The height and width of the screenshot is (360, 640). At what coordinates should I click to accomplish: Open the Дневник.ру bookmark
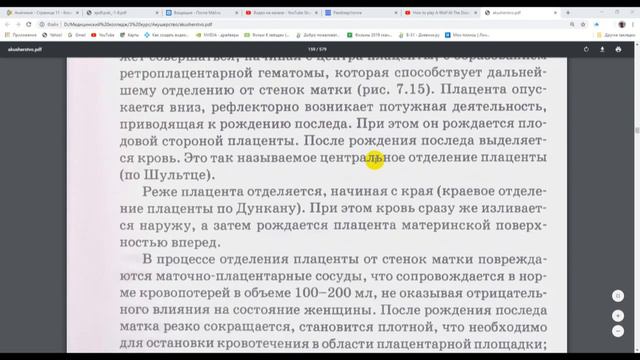click(419, 35)
